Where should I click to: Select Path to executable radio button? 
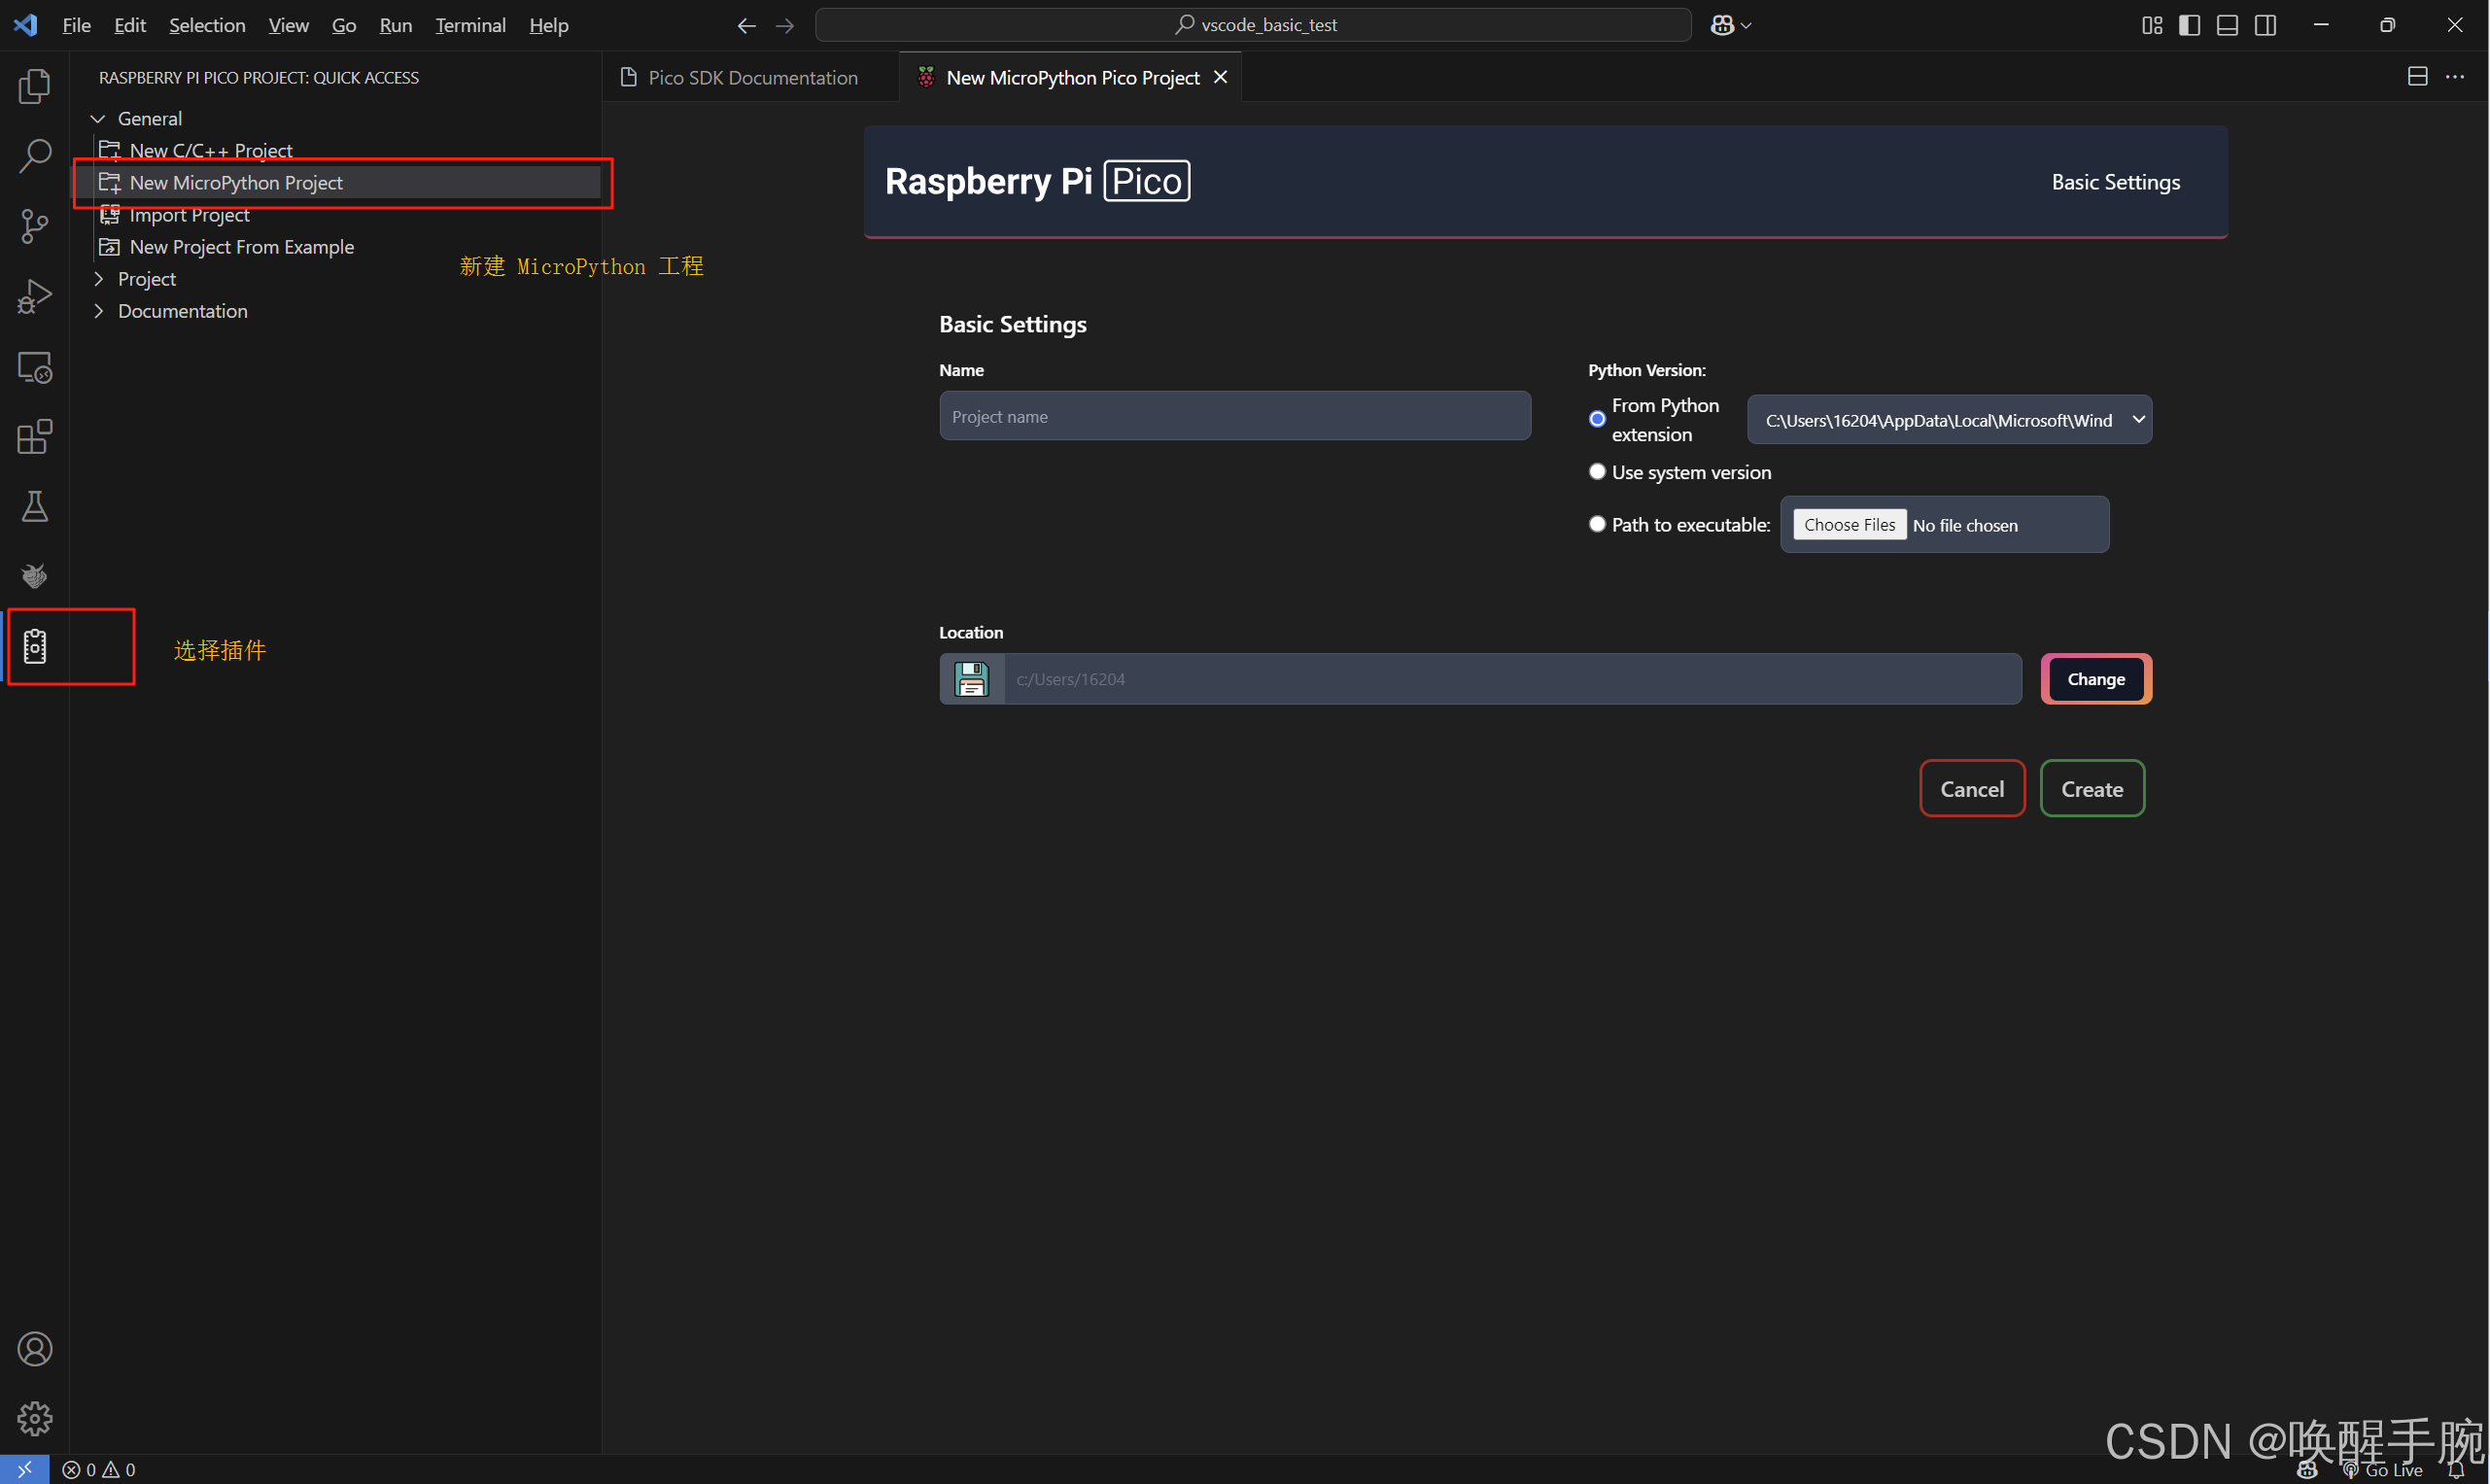pos(1597,524)
